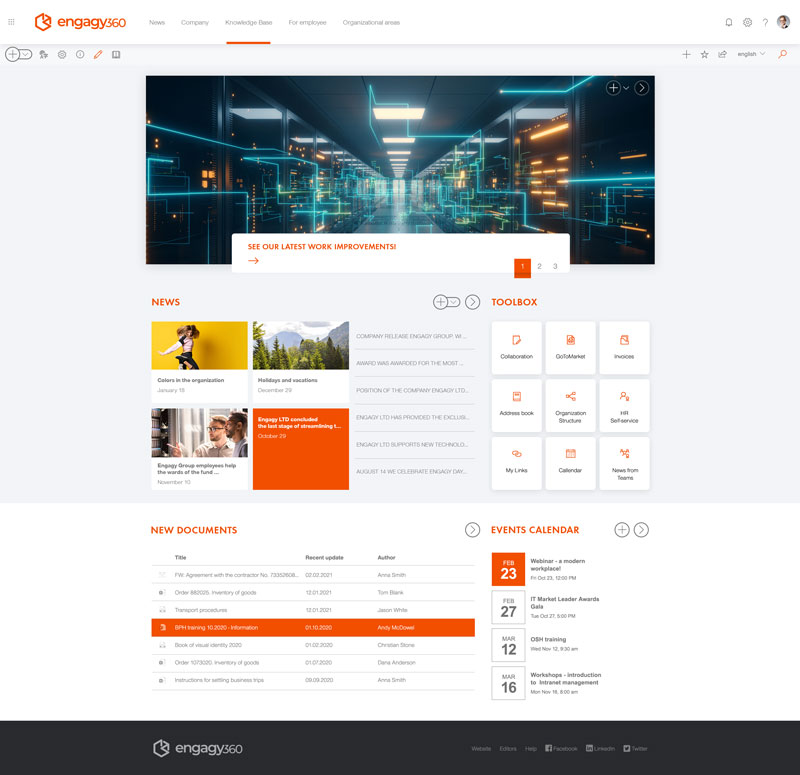Open the HR Self-service tile
The image size is (800, 775).
tap(624, 405)
